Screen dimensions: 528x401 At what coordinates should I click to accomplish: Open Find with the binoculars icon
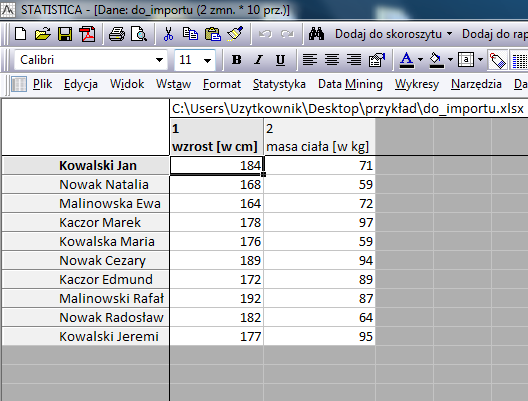tap(317, 34)
